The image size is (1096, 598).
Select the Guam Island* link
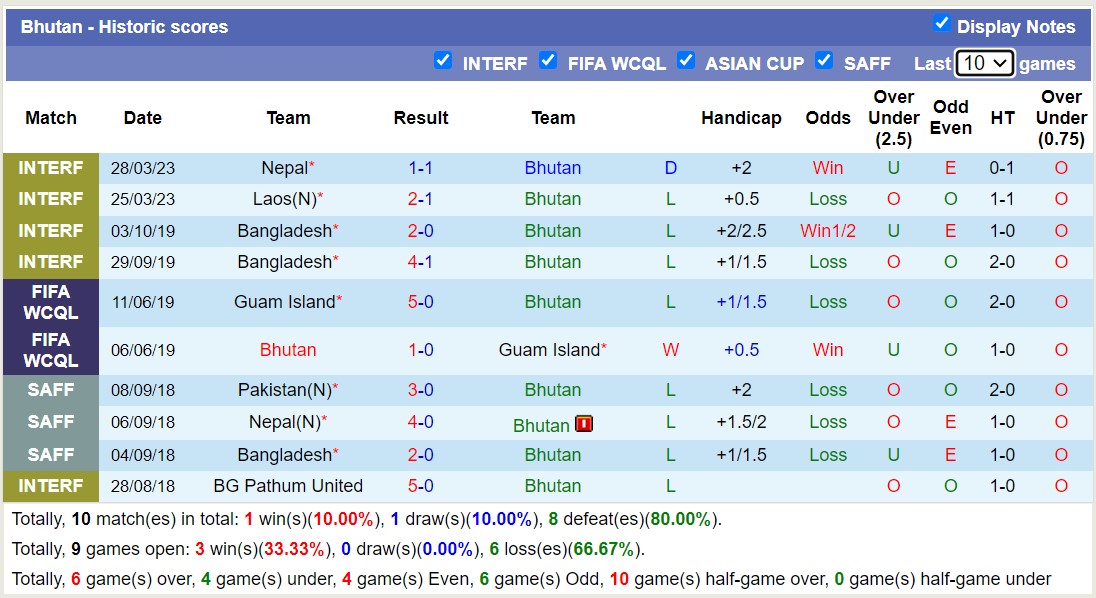[553, 350]
